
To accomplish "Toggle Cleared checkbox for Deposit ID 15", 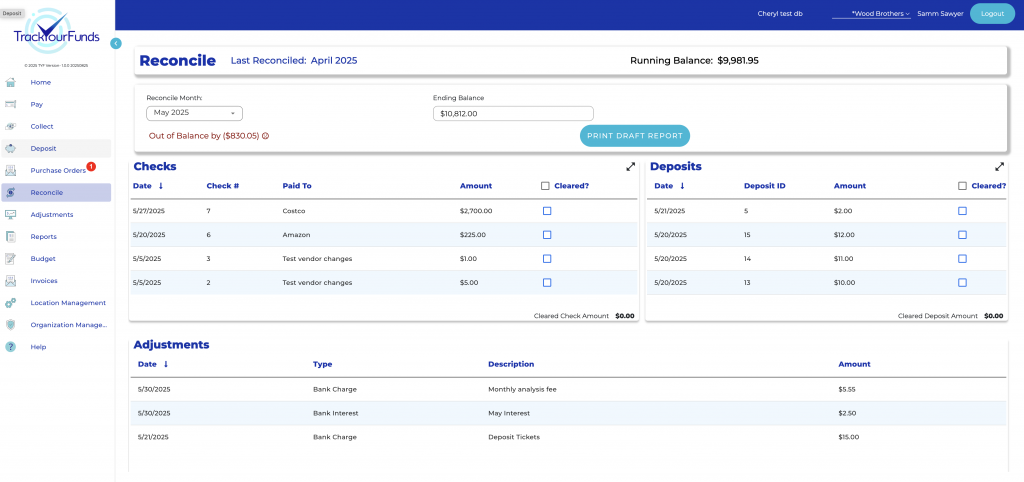I will pos(962,235).
